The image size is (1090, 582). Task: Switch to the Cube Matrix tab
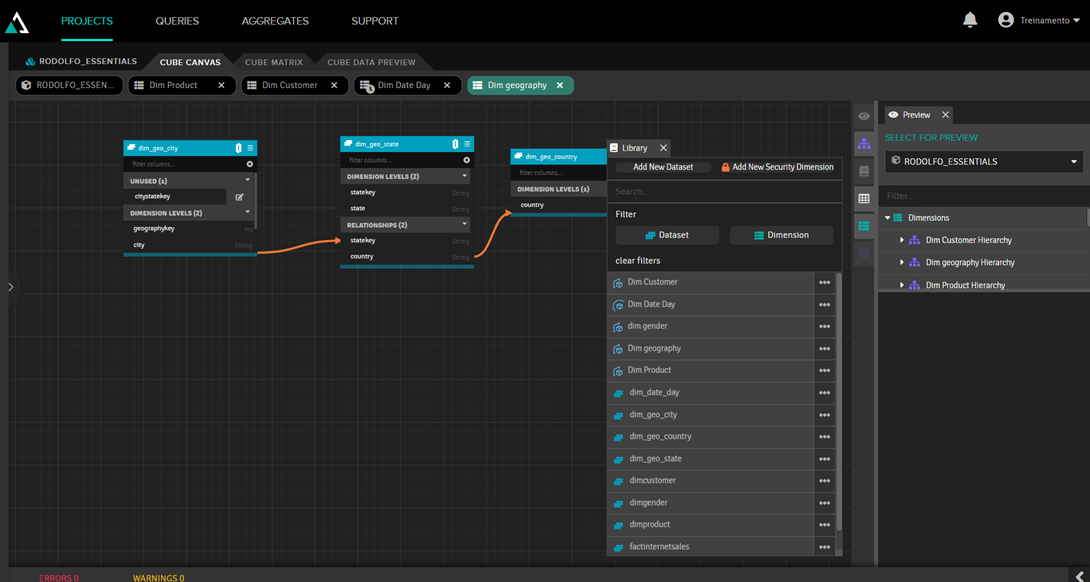point(273,62)
